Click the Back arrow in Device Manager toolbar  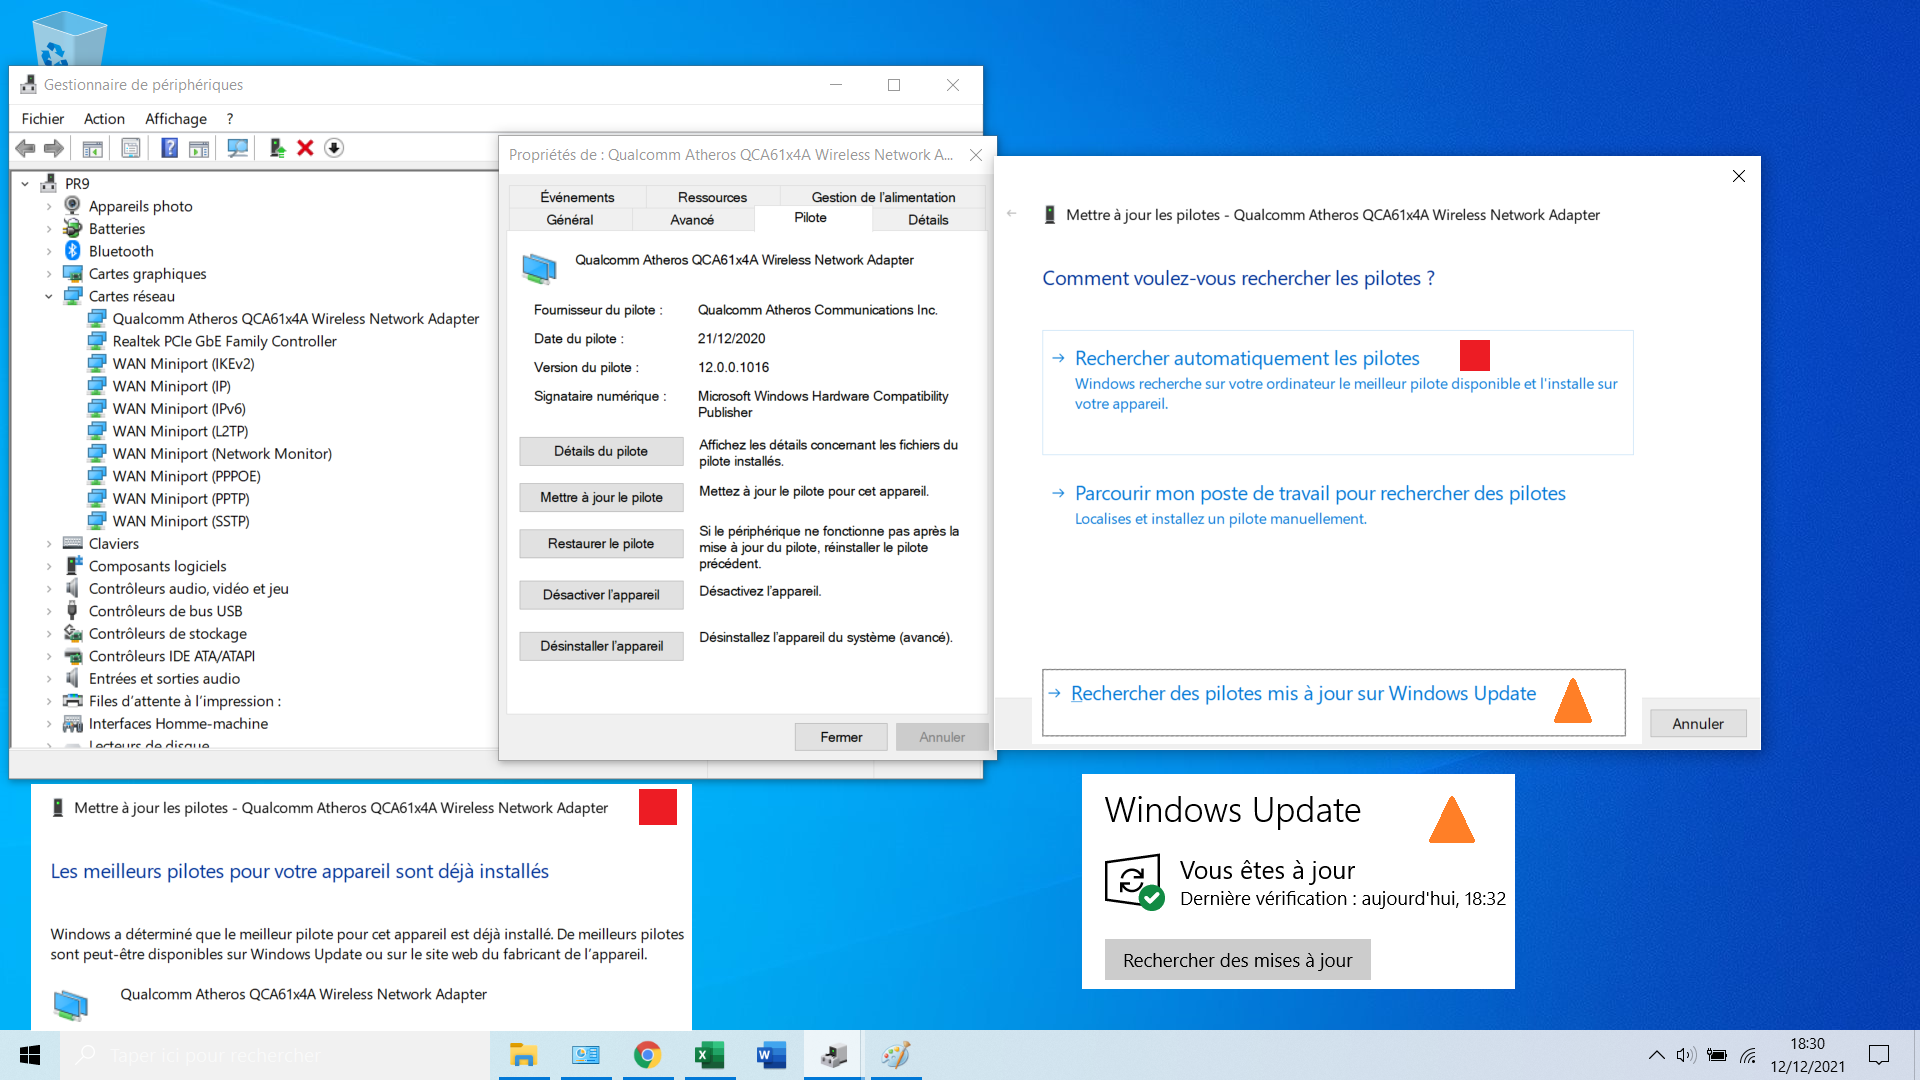26,149
